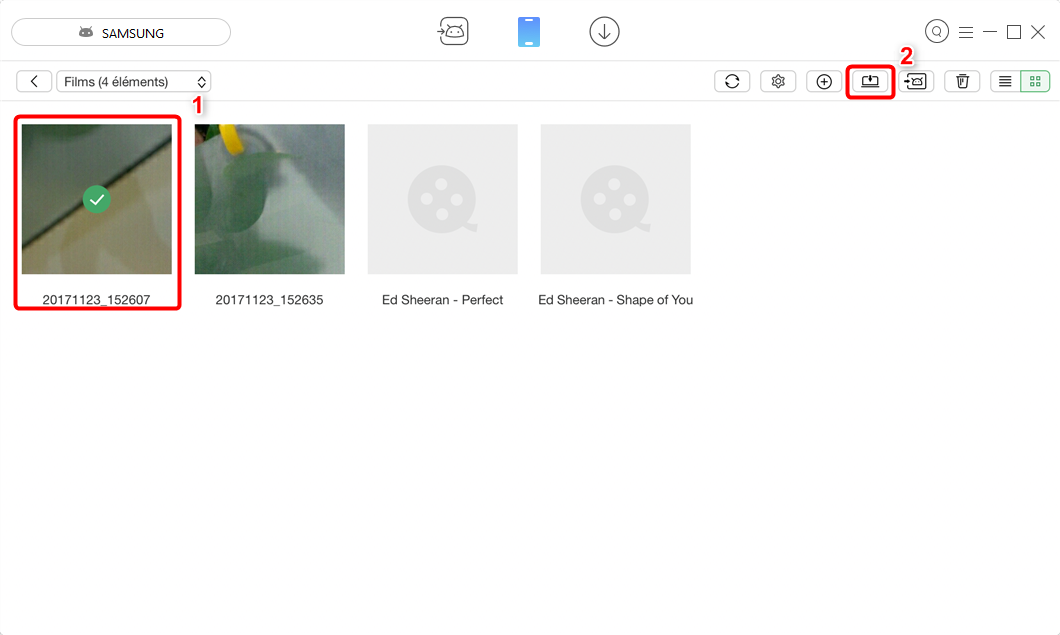Open the SAMSUNG device selector
The width and height of the screenshot is (1060, 635).
click(121, 33)
